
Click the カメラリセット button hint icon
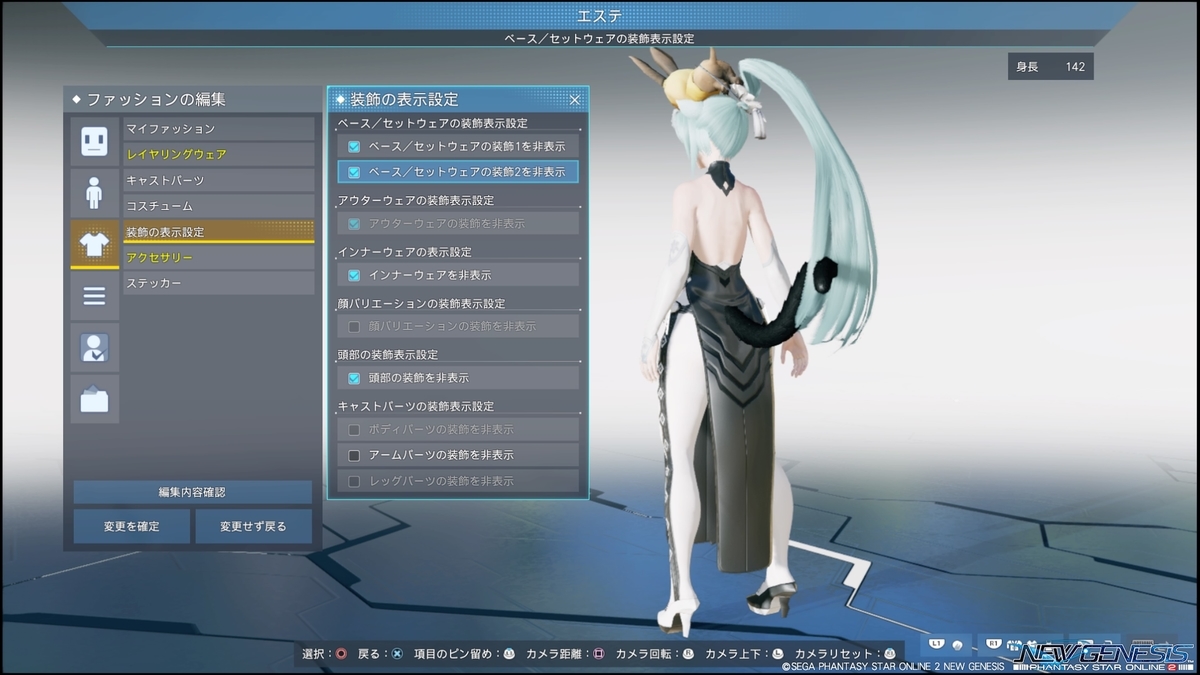tap(889, 654)
